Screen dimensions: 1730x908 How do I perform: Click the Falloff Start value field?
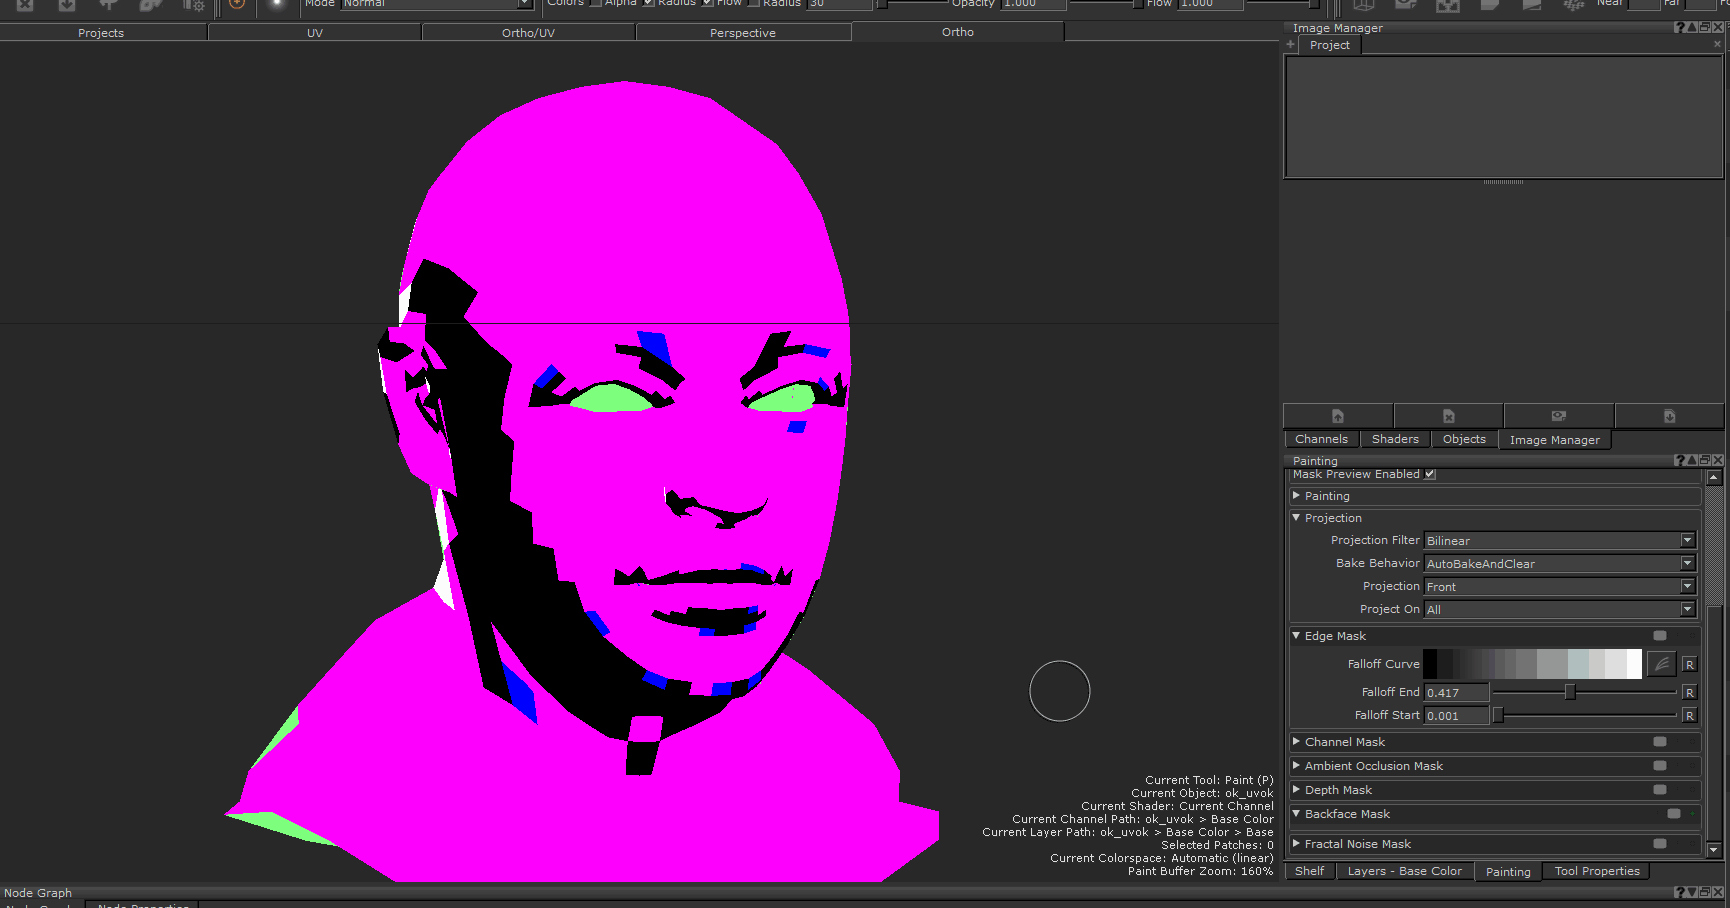pyautogui.click(x=1456, y=716)
